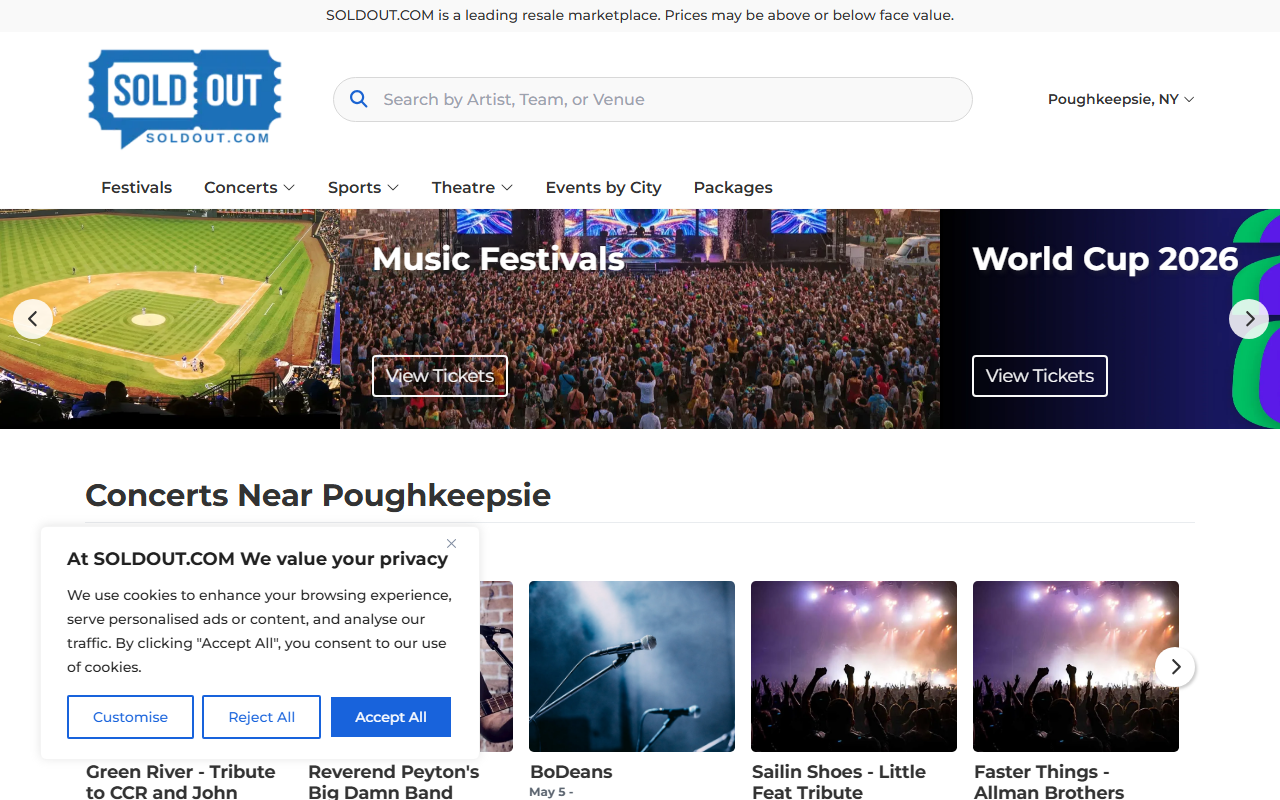
Task: View Tickets for World Cup 2026
Action: click(x=1040, y=376)
